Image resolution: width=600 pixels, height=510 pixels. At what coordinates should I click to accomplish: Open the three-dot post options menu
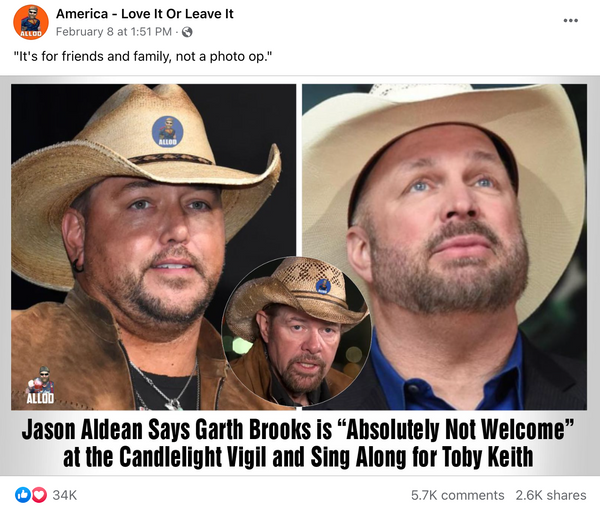(x=570, y=21)
